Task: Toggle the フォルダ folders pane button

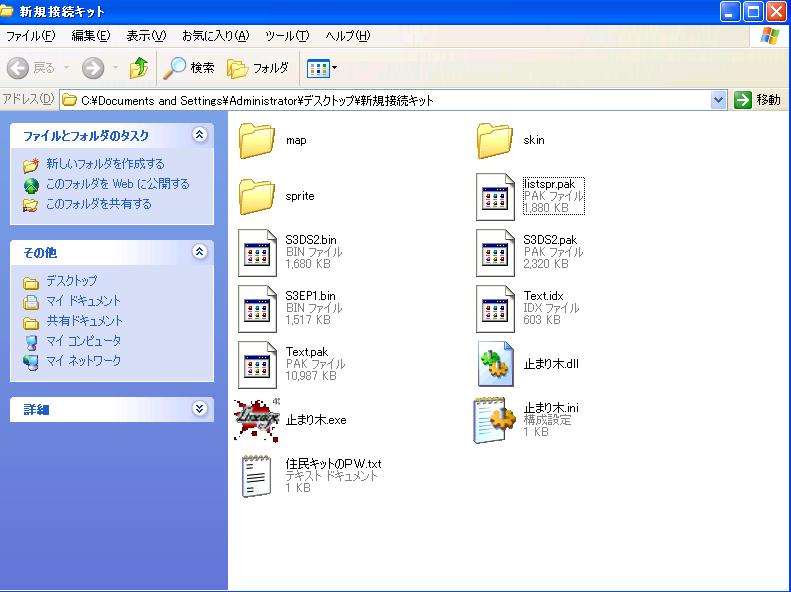Action: click(258, 68)
